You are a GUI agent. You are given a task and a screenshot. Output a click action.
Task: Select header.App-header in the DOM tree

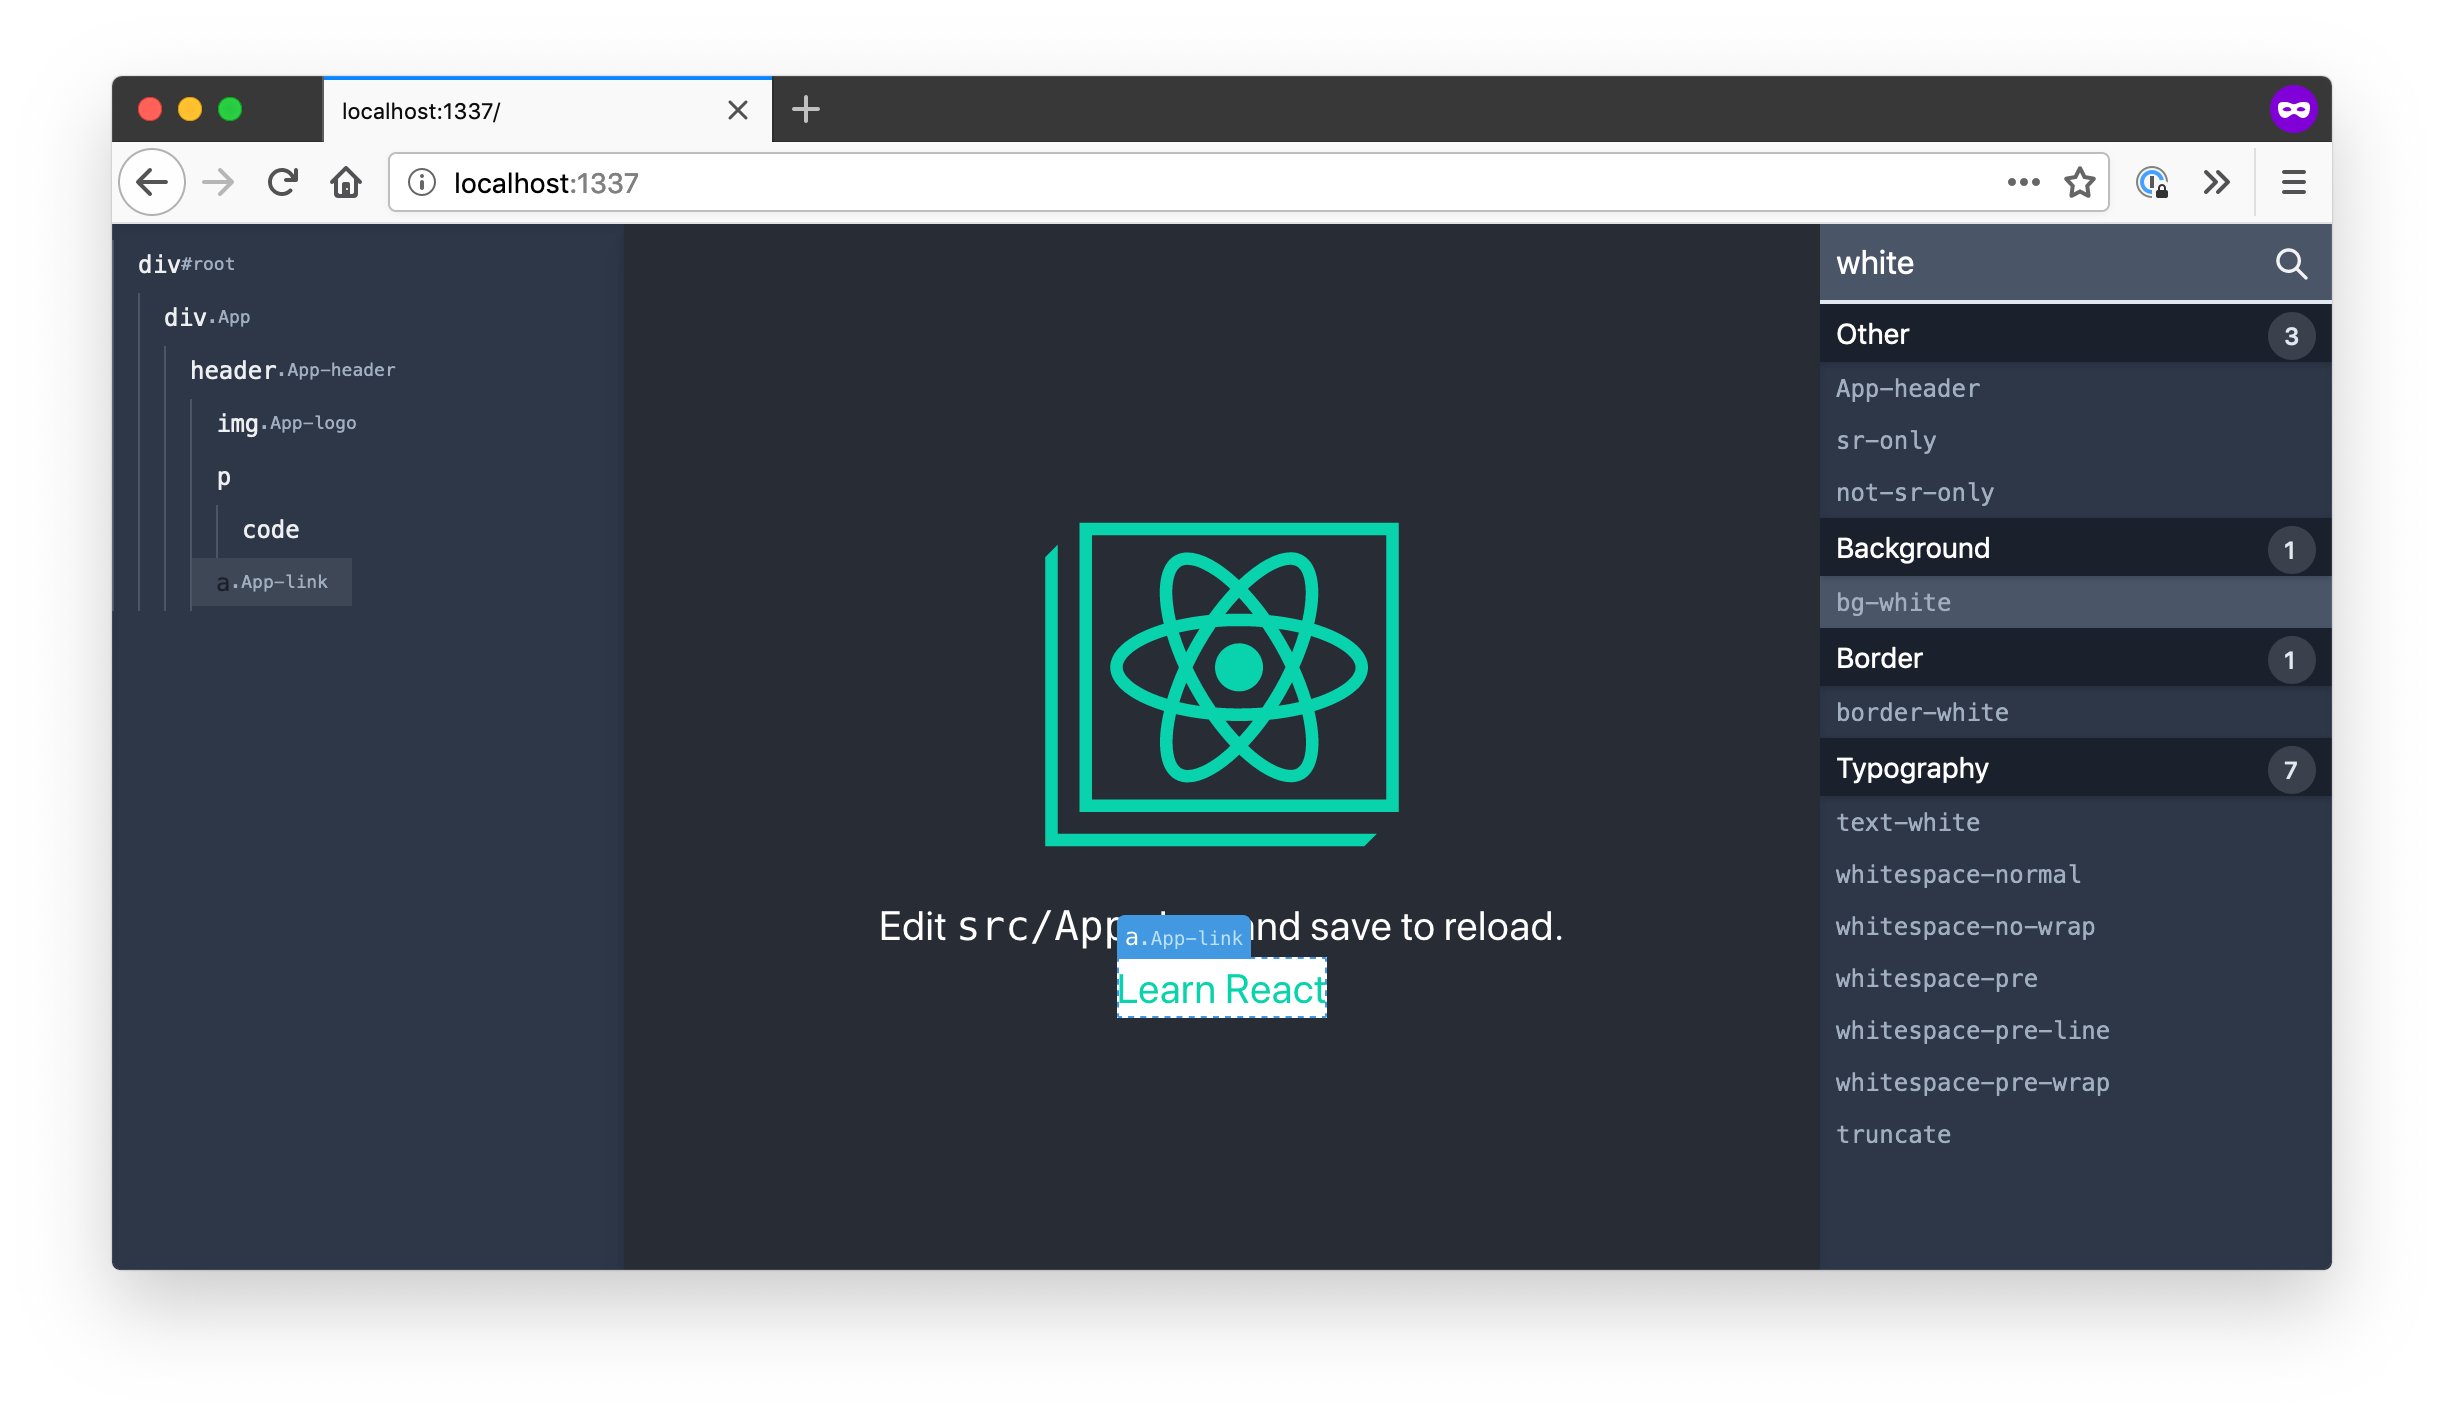tap(293, 370)
